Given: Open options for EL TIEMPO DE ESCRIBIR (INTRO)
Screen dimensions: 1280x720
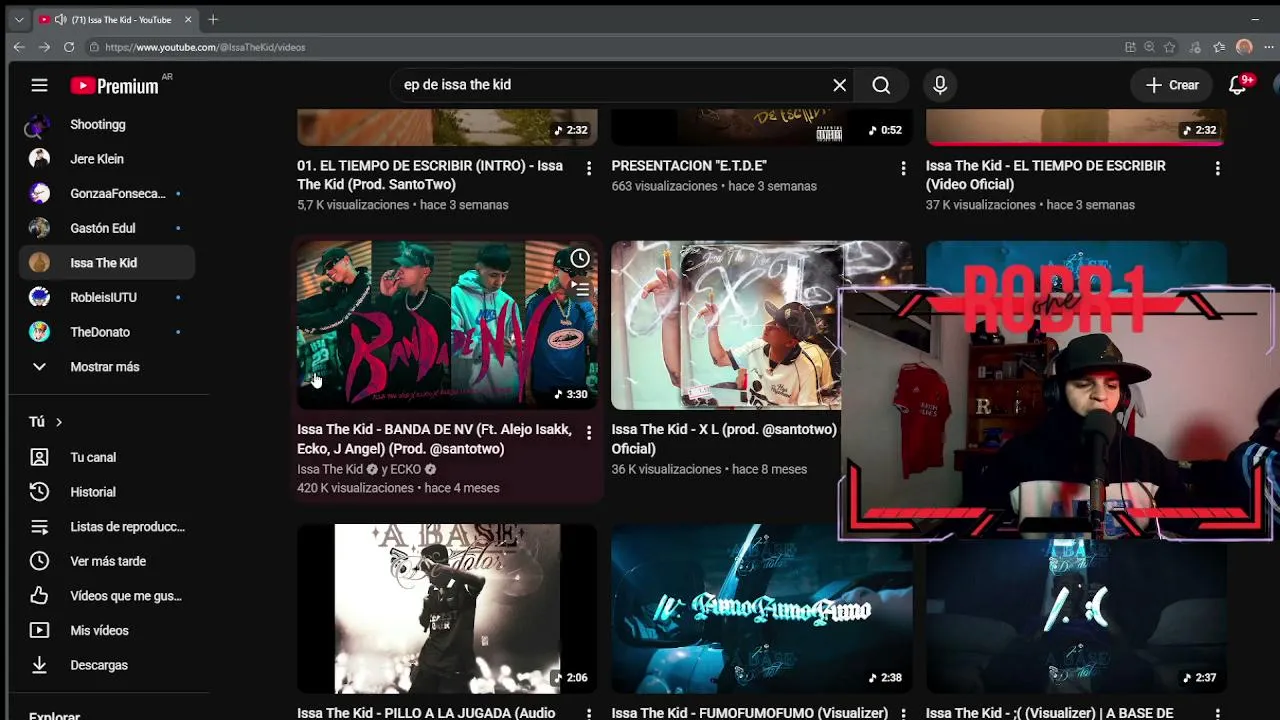Looking at the screenshot, I should [589, 168].
